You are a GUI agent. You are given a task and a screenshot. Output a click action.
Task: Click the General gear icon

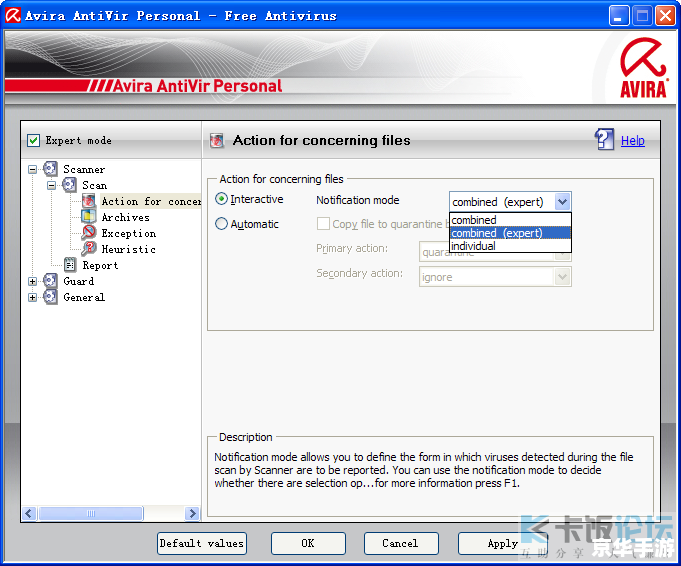point(50,297)
